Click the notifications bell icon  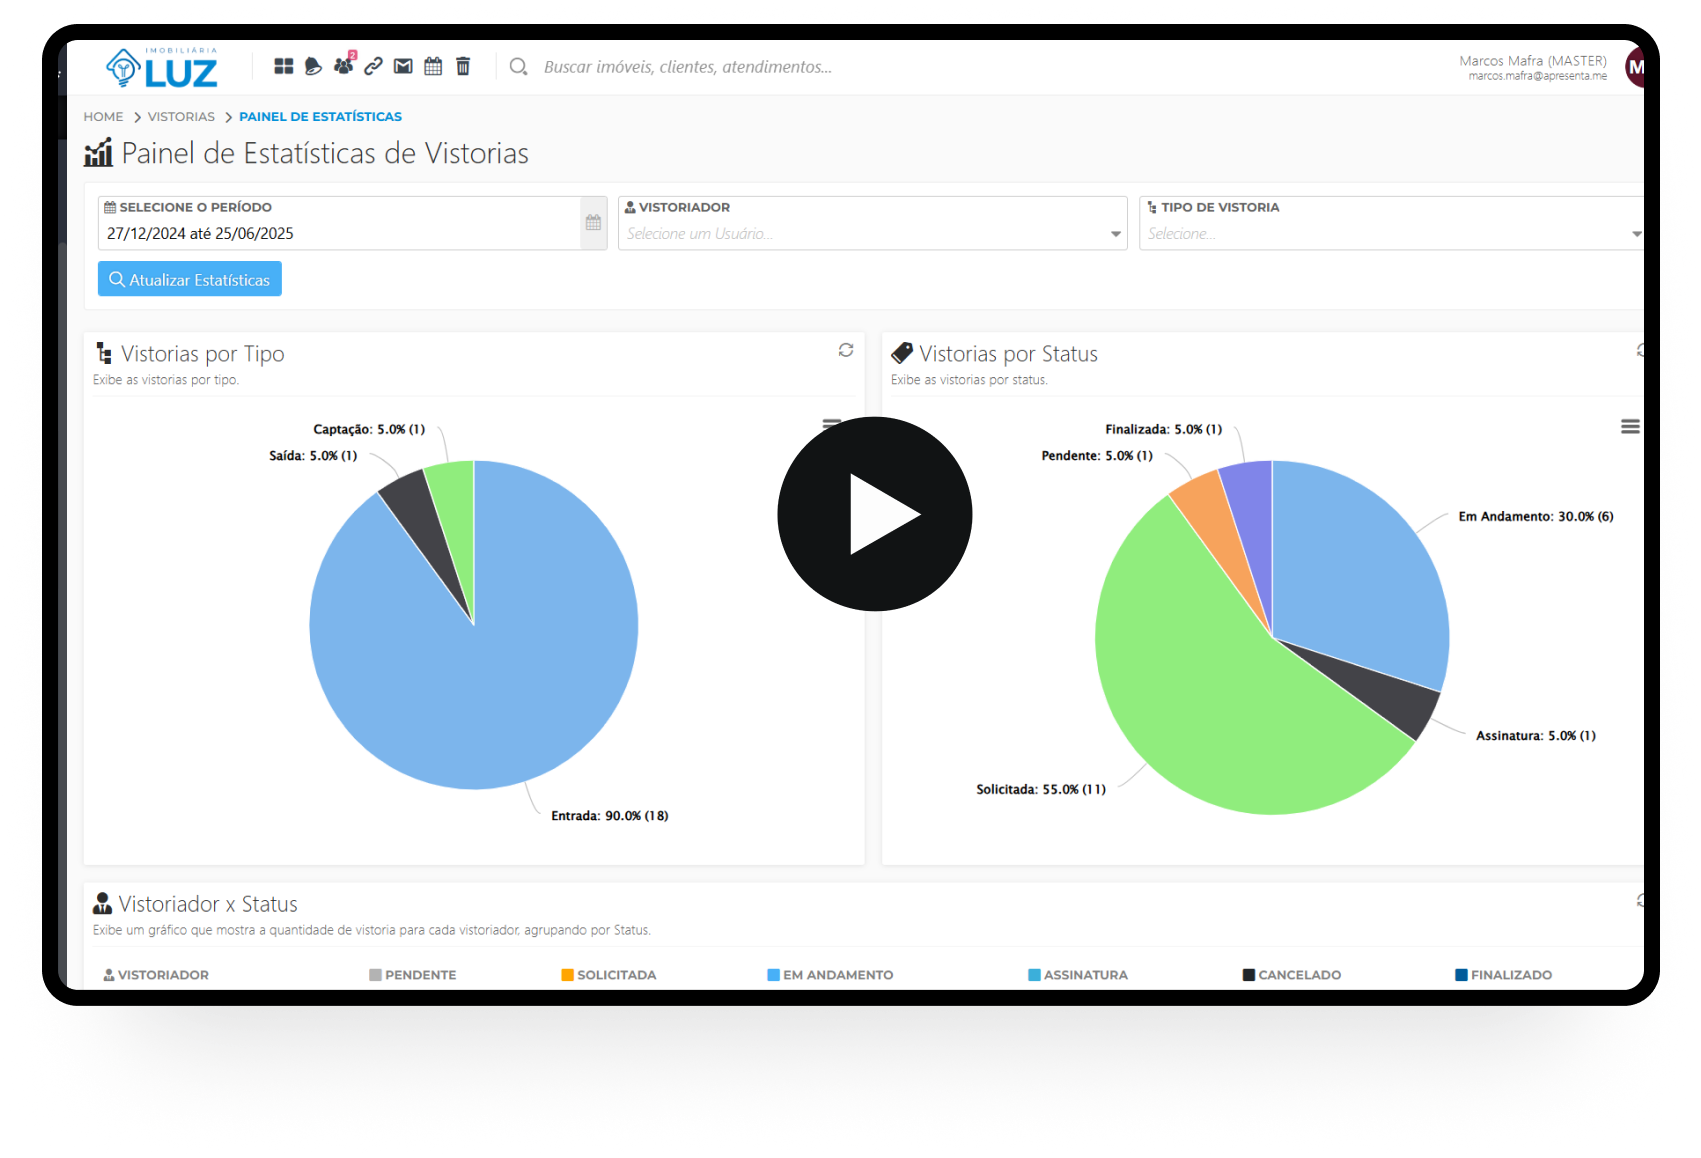(313, 66)
